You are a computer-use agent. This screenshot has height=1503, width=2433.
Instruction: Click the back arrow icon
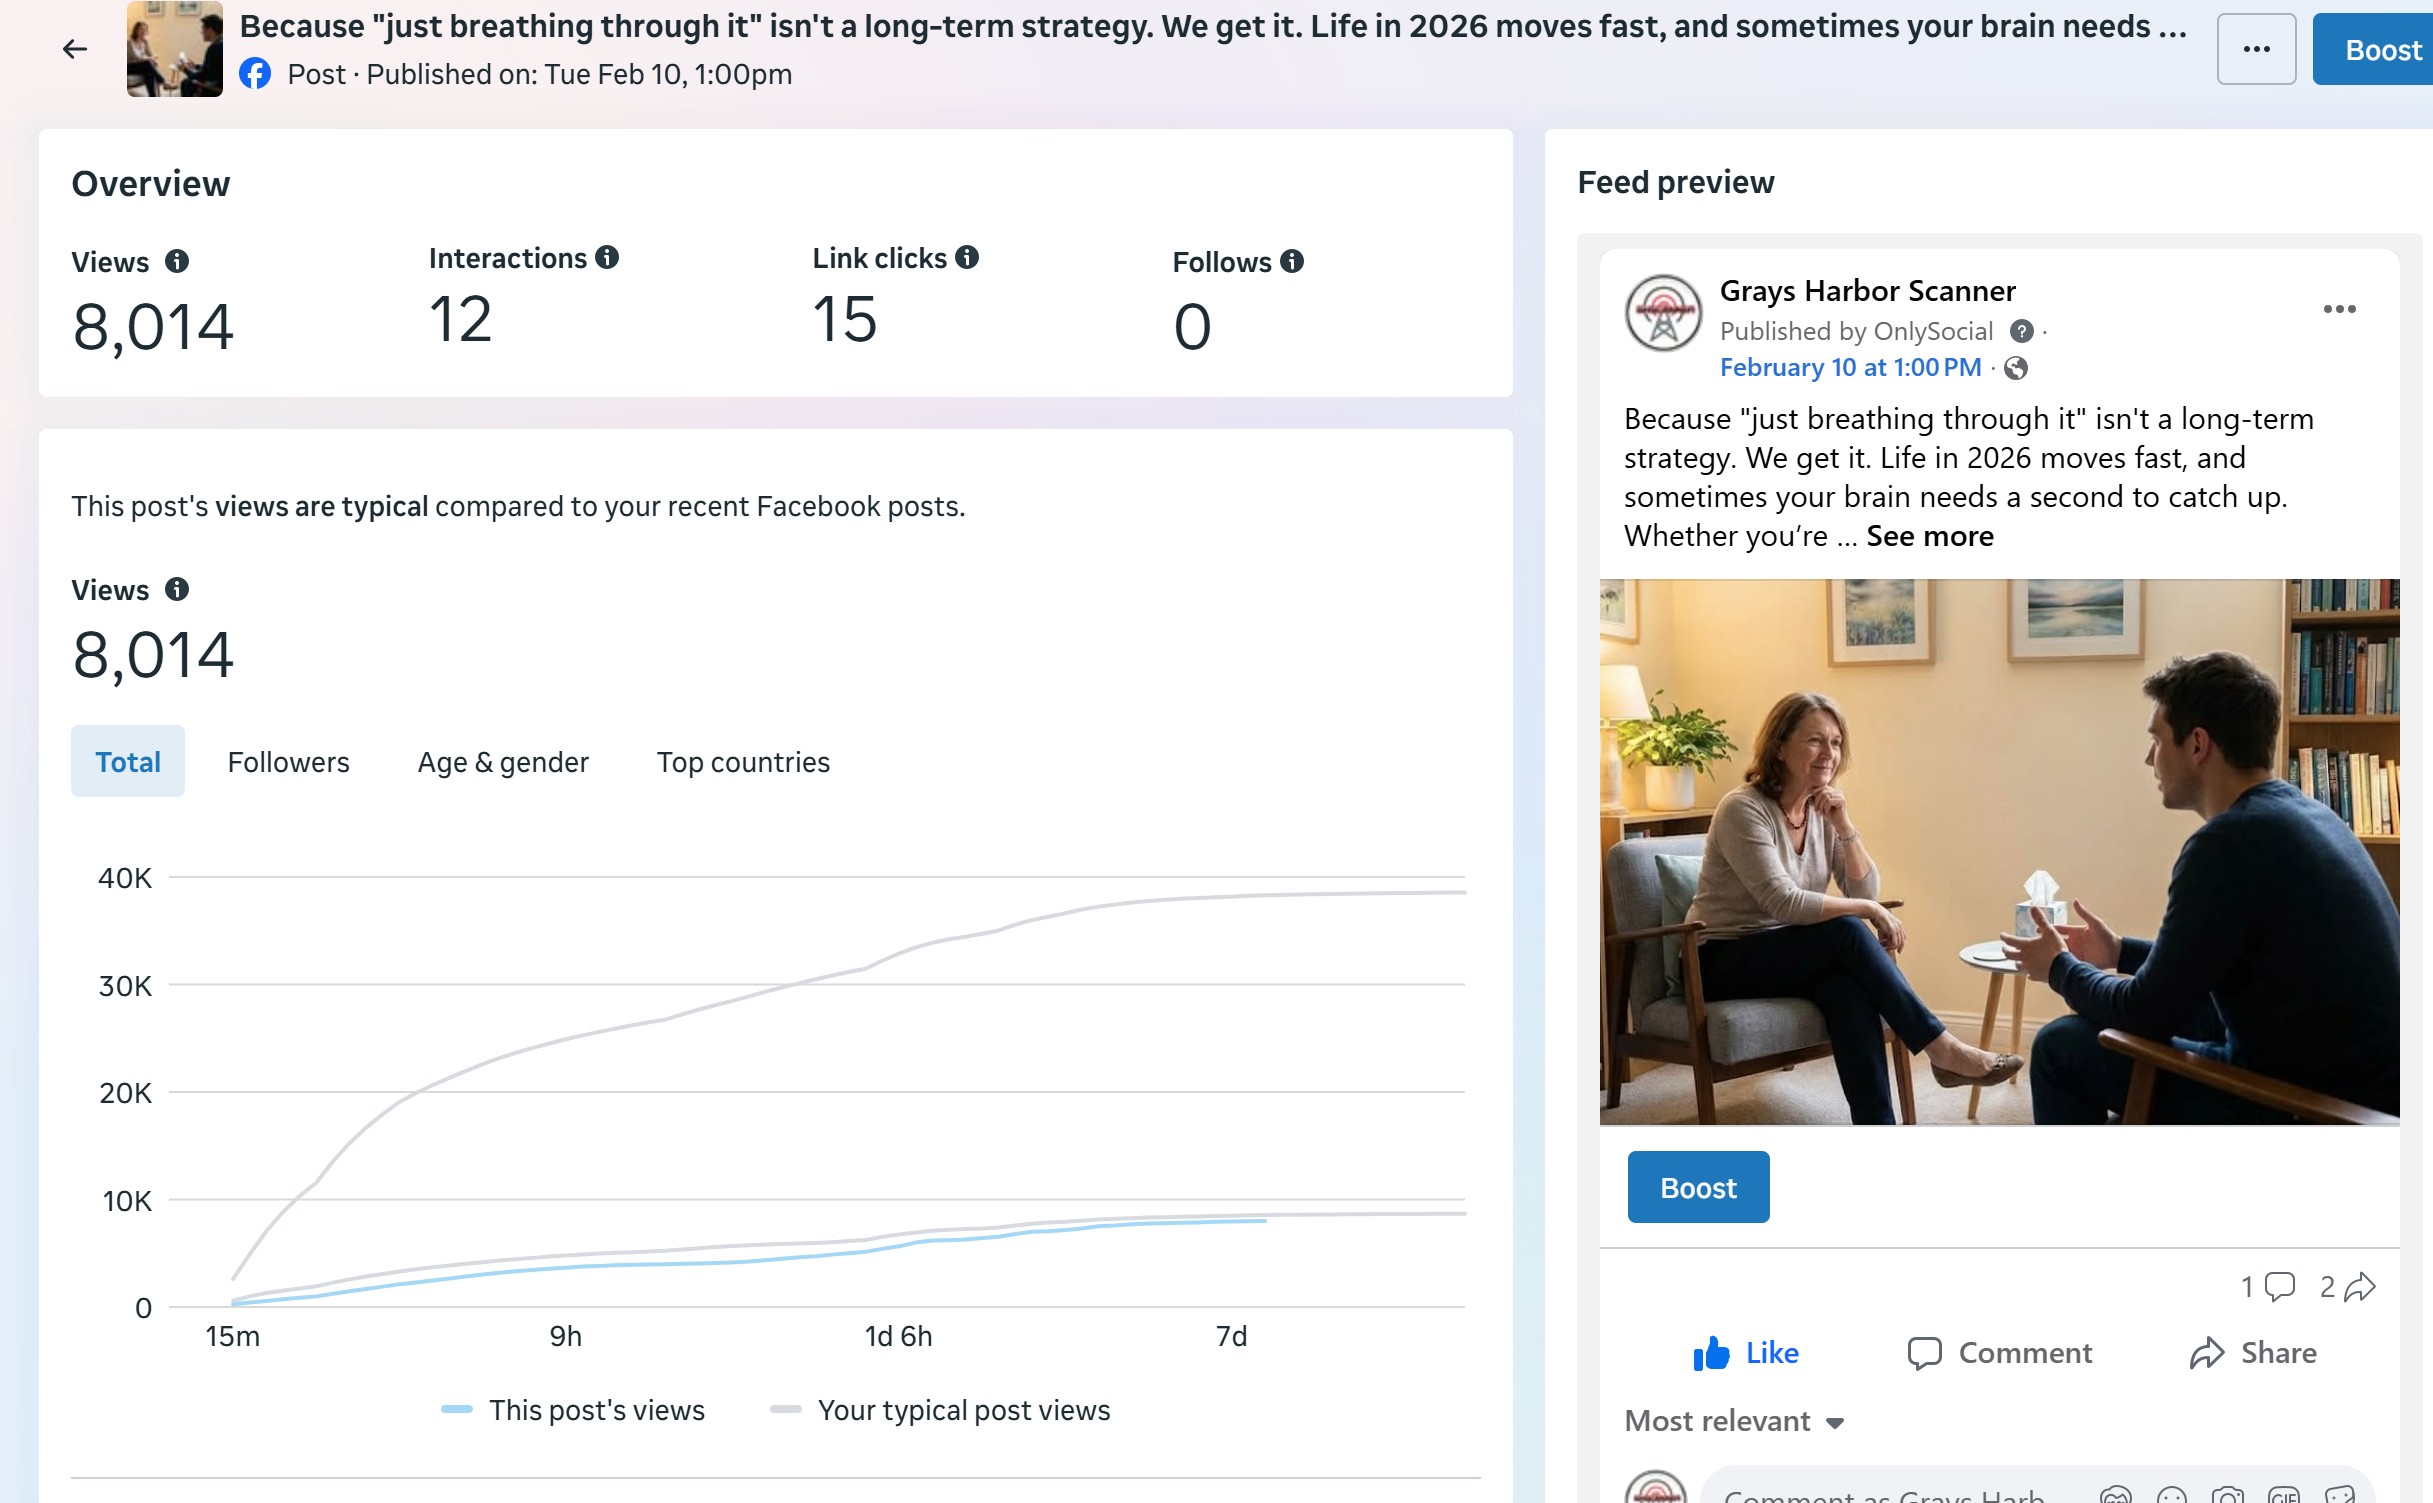coord(75,49)
